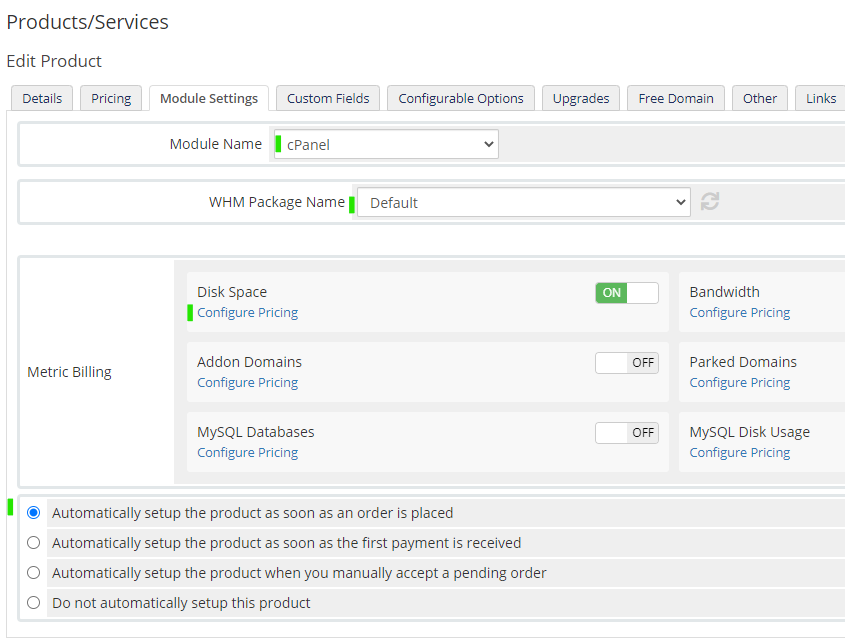
Task: Open the Module Name dropdown
Action: coord(386,144)
